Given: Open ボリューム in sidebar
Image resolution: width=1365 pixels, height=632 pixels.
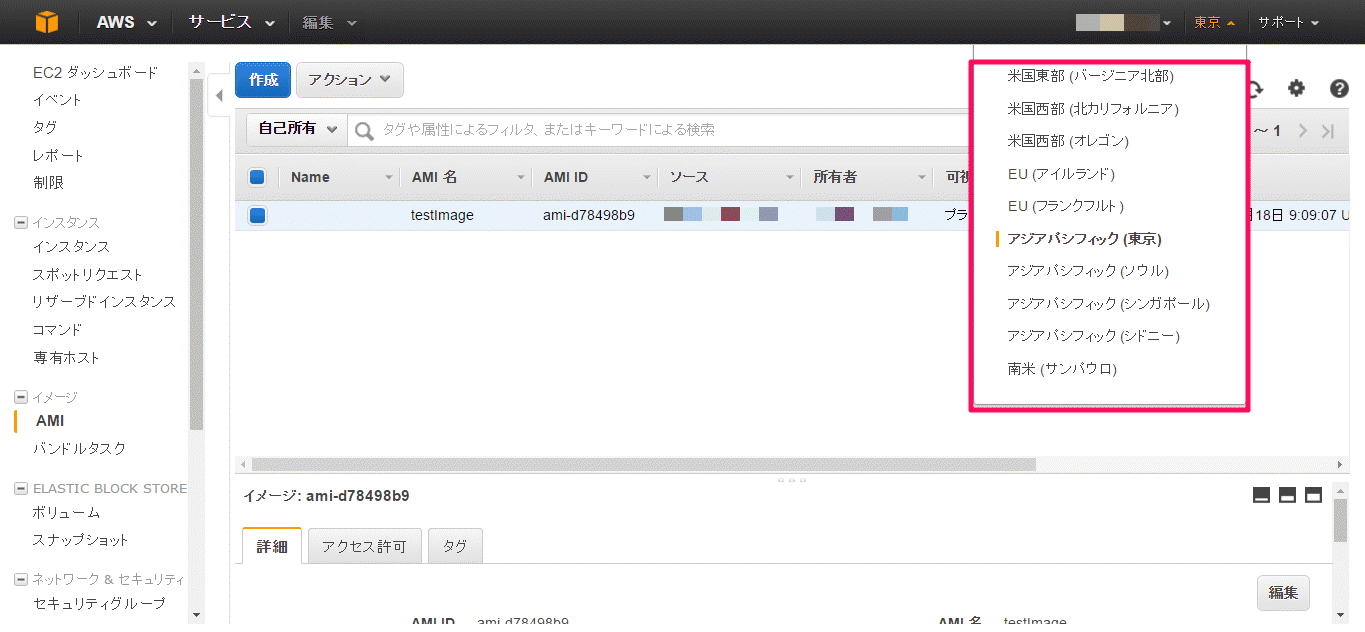Looking at the screenshot, I should click(66, 512).
